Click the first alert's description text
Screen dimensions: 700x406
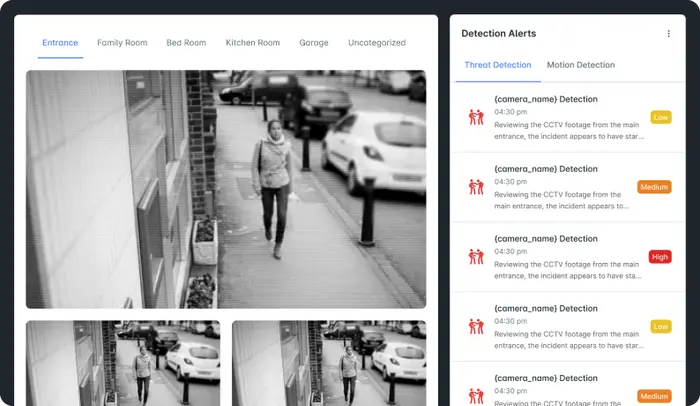point(569,130)
